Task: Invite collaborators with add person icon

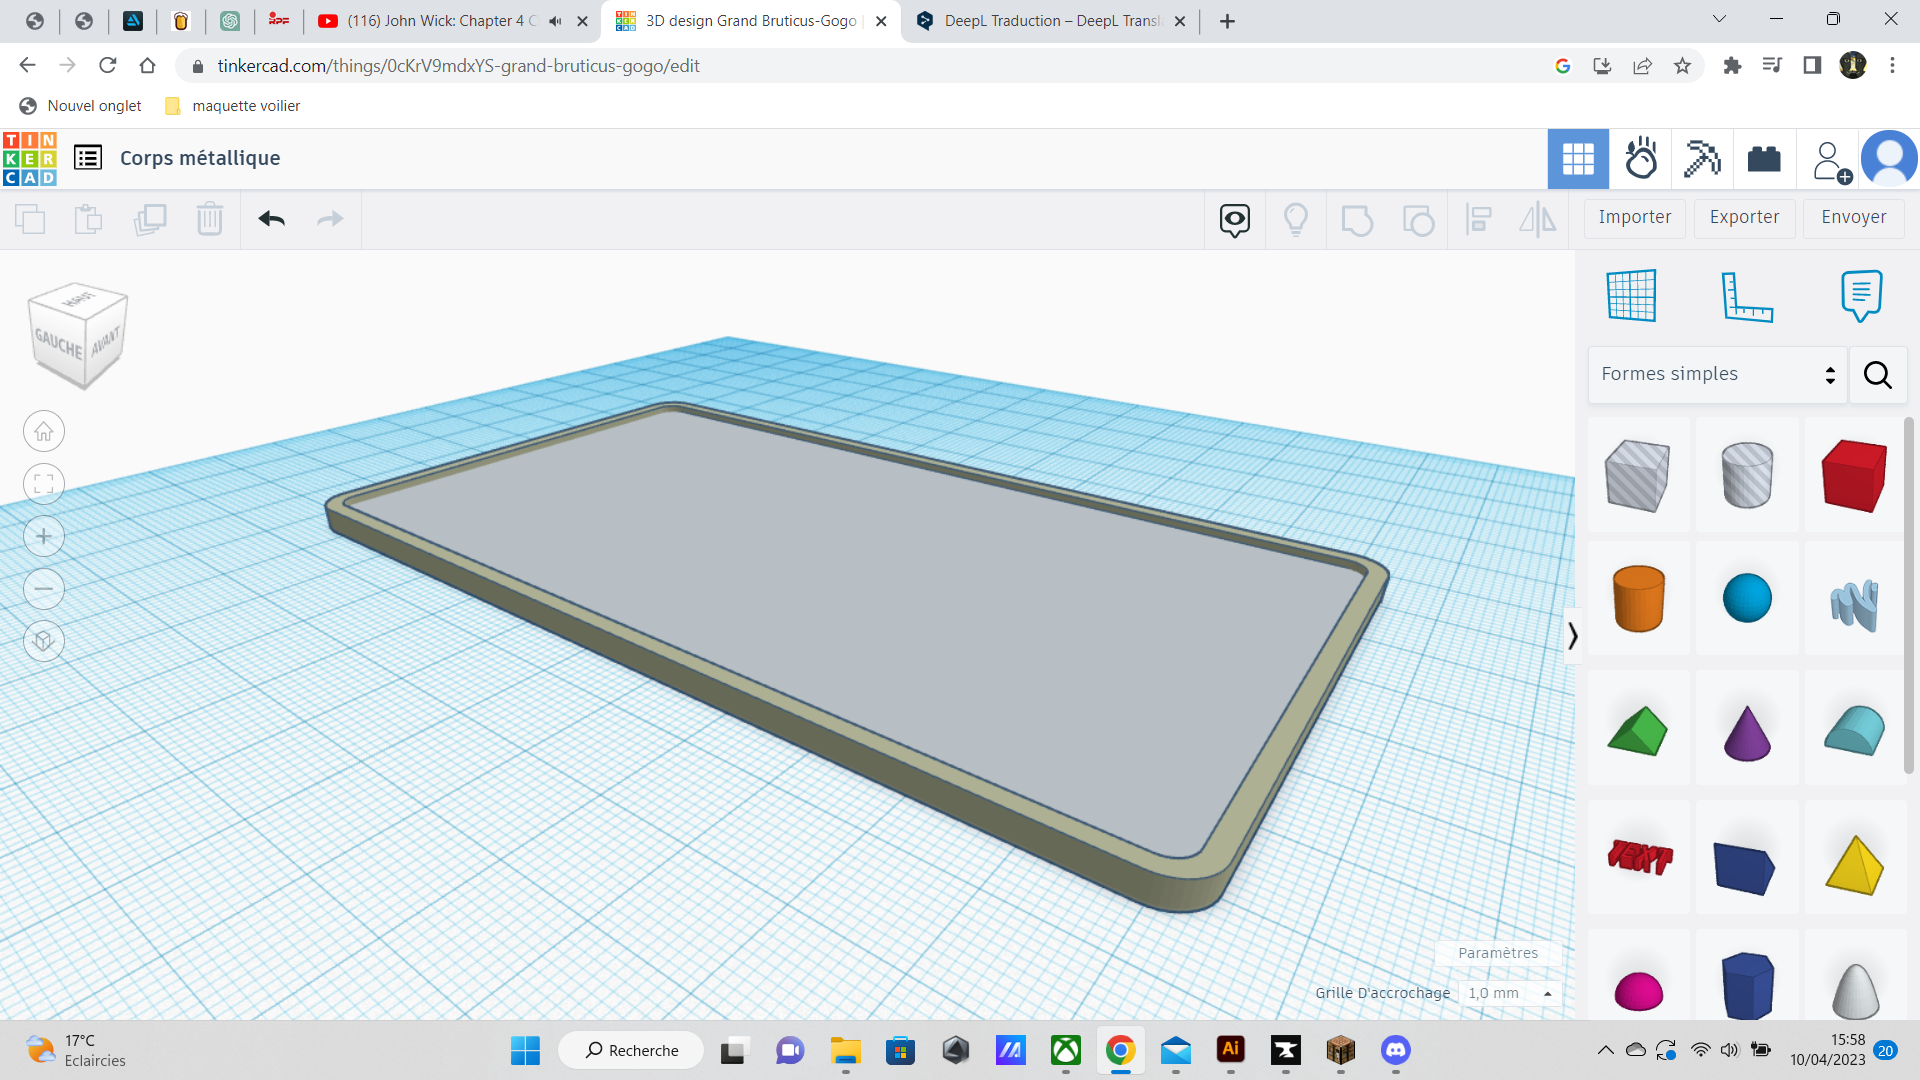Action: pos(1830,161)
